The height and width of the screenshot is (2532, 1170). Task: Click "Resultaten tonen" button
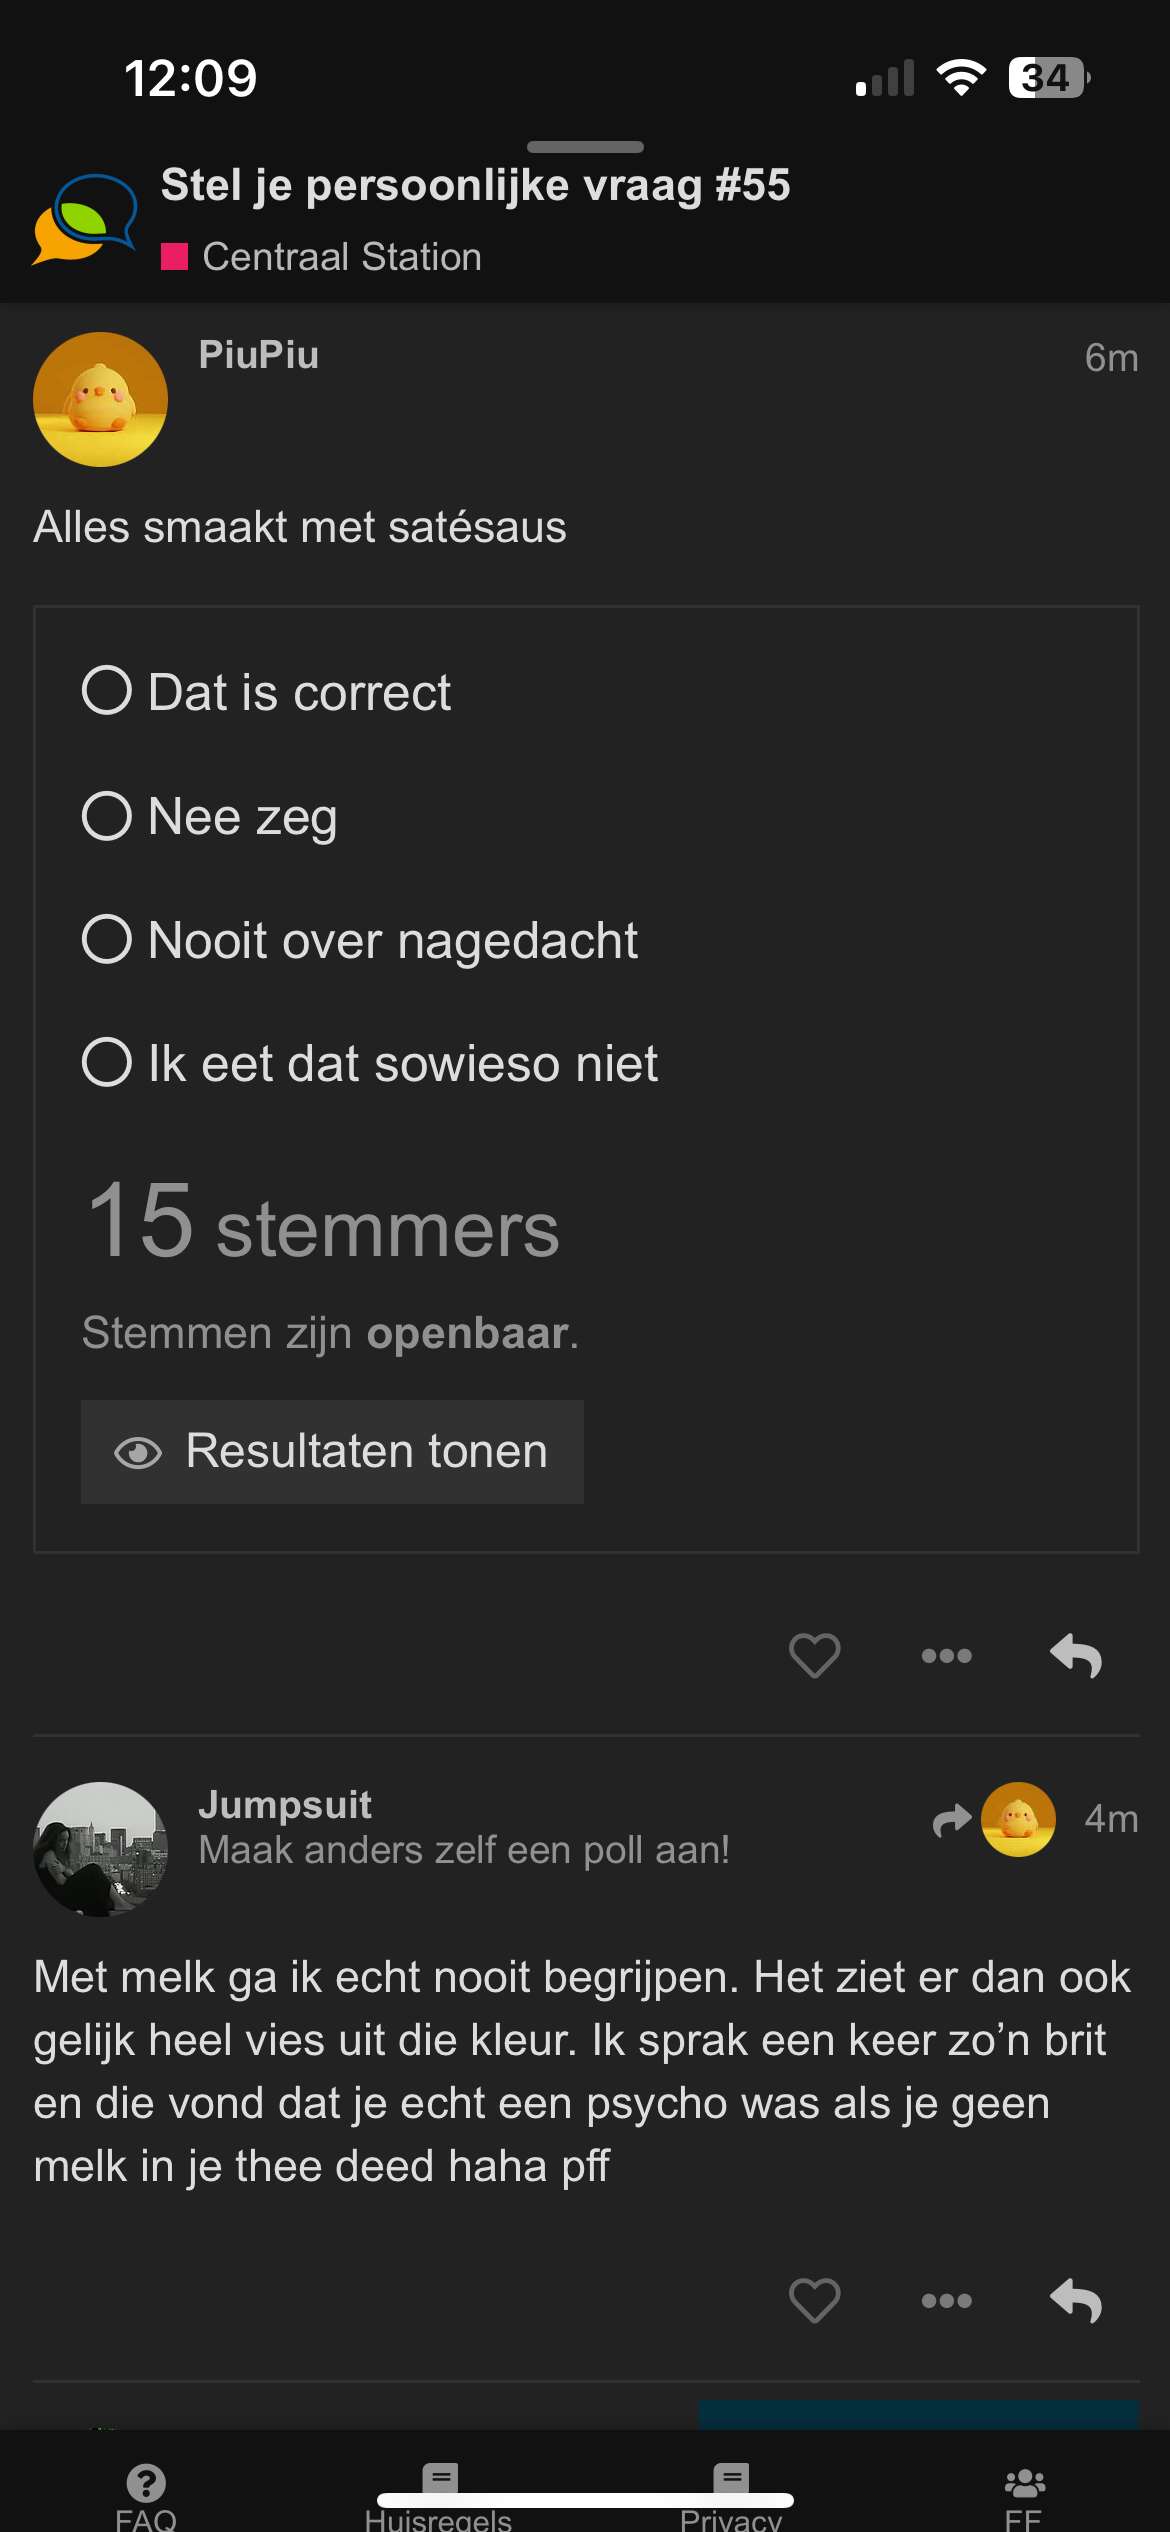pyautogui.click(x=332, y=1452)
